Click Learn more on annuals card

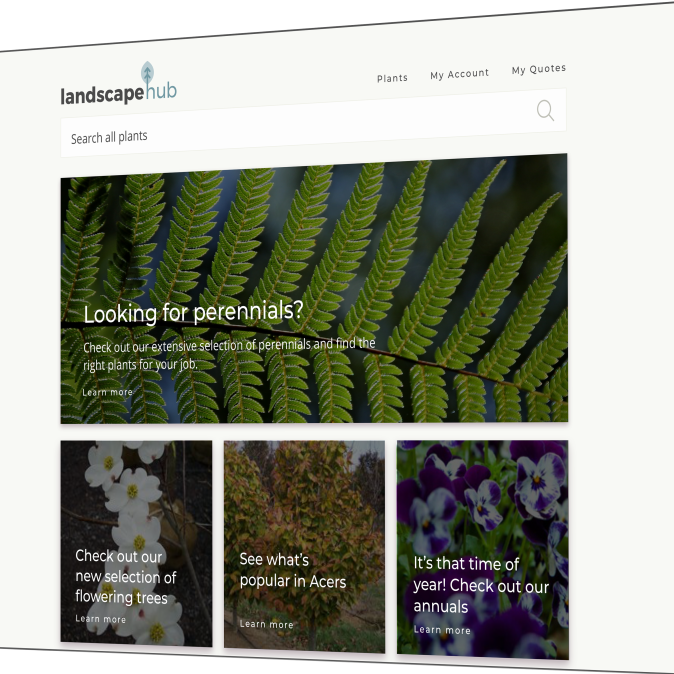[442, 630]
